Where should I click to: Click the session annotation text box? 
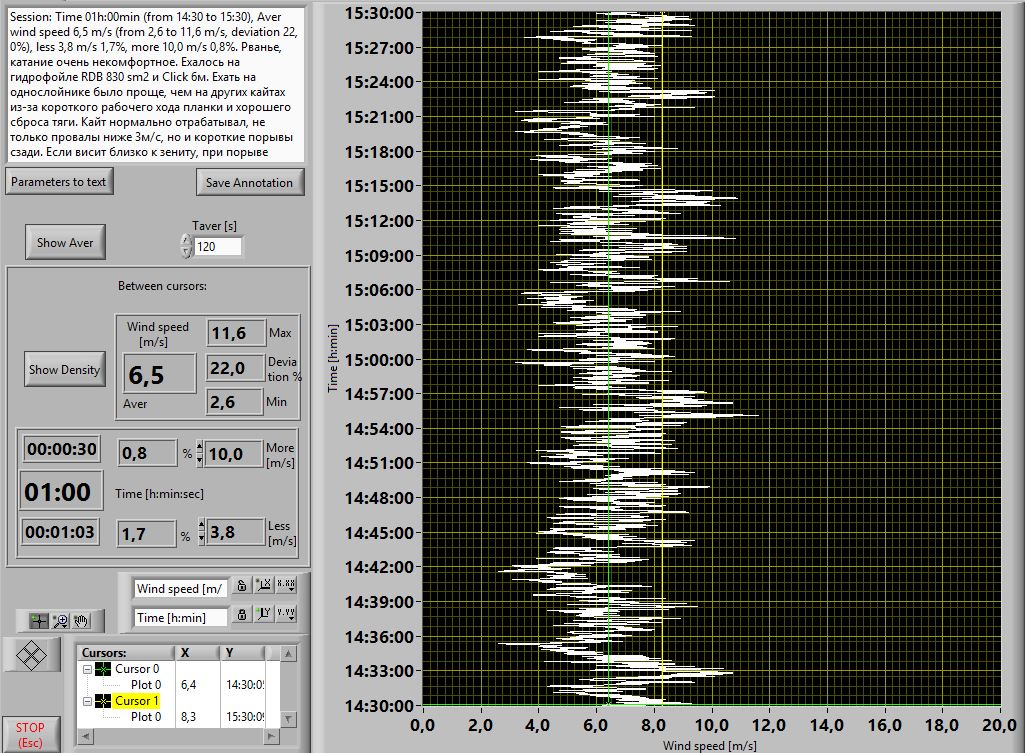[156, 84]
